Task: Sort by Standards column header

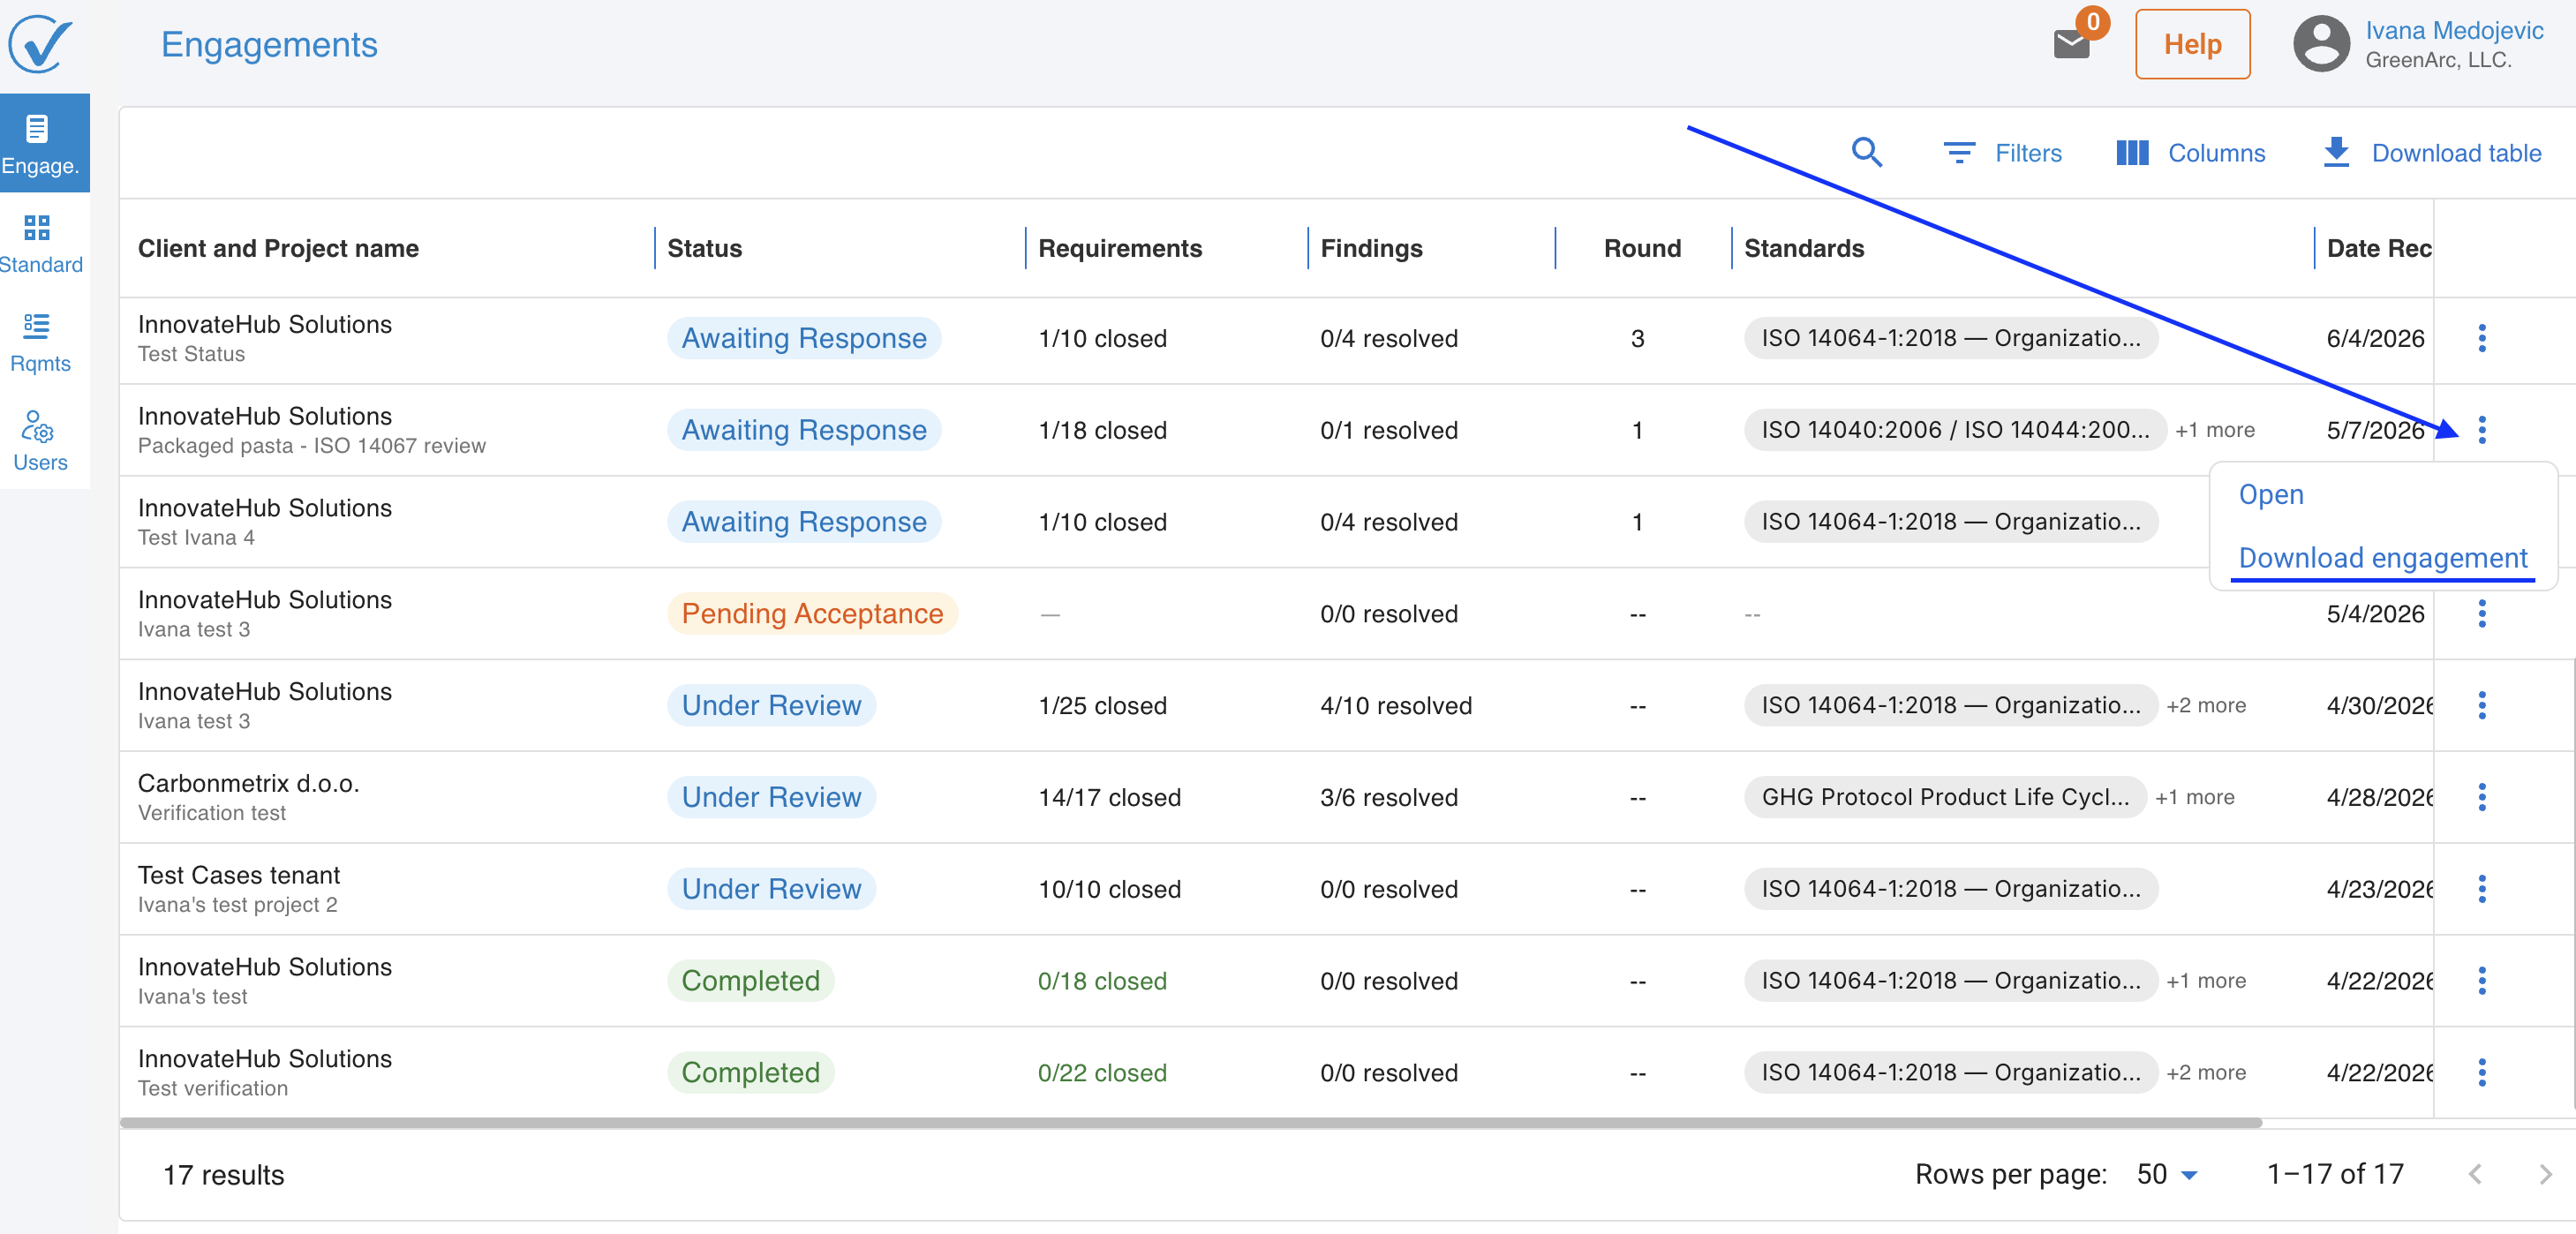Action: click(x=1803, y=248)
